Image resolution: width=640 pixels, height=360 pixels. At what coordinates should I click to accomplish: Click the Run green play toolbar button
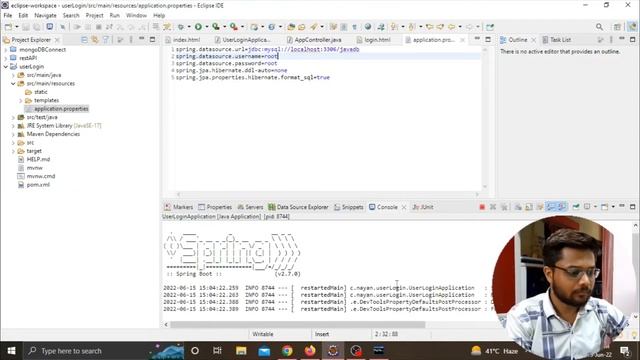click(198, 27)
